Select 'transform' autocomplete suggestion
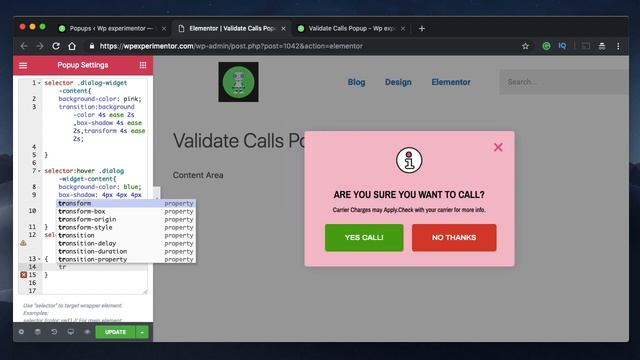Image resolution: width=640 pixels, height=360 pixels. click(x=126, y=203)
